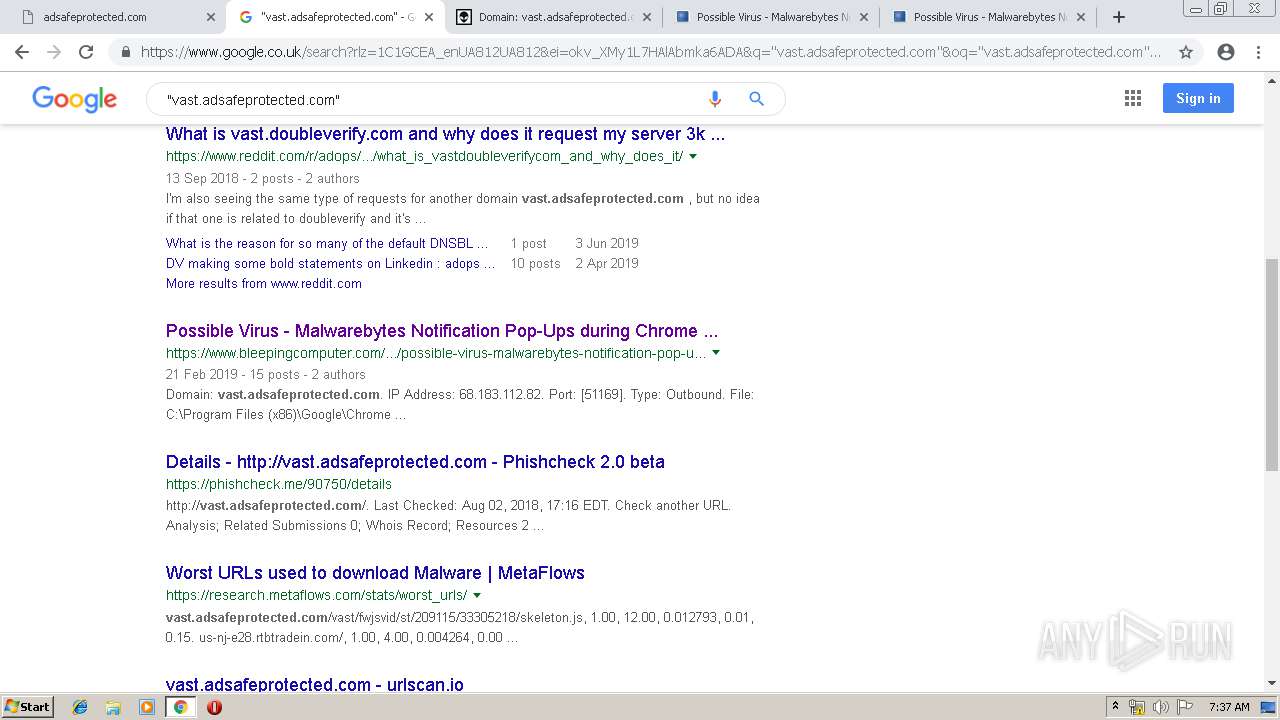Open the Chrome three-dot menu

pyautogui.click(x=1258, y=52)
